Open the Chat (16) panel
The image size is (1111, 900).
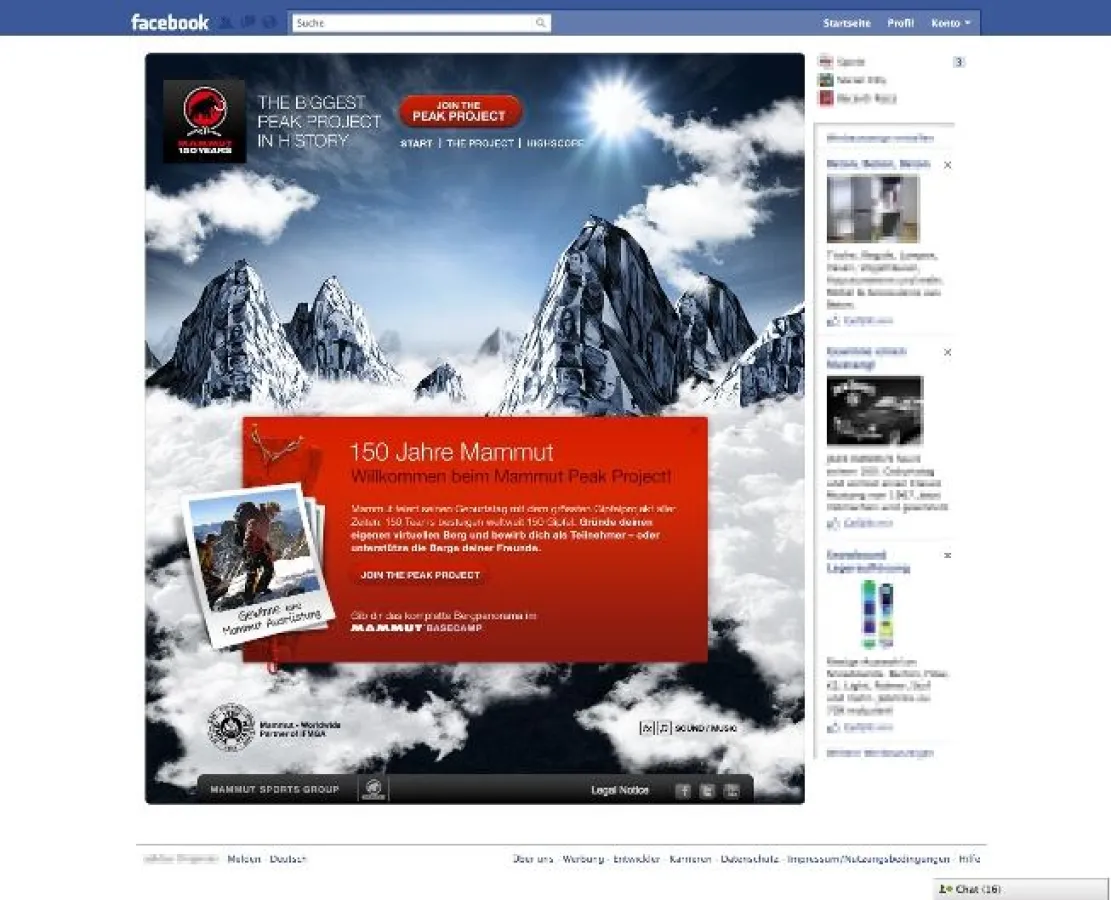click(1020, 889)
